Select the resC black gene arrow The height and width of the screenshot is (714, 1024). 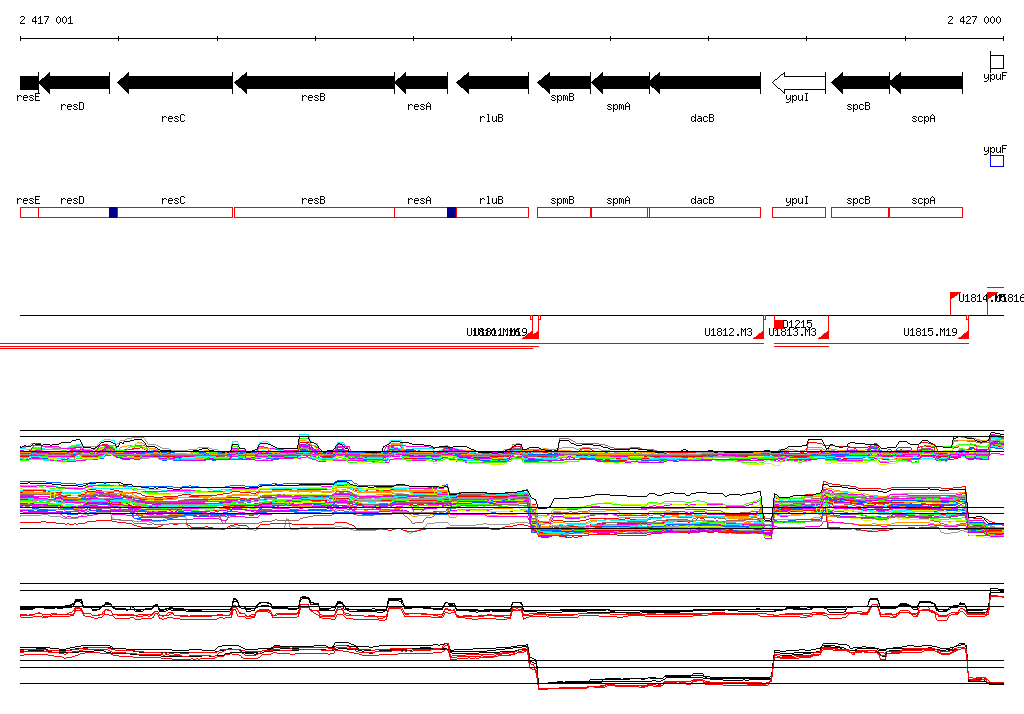(x=175, y=82)
